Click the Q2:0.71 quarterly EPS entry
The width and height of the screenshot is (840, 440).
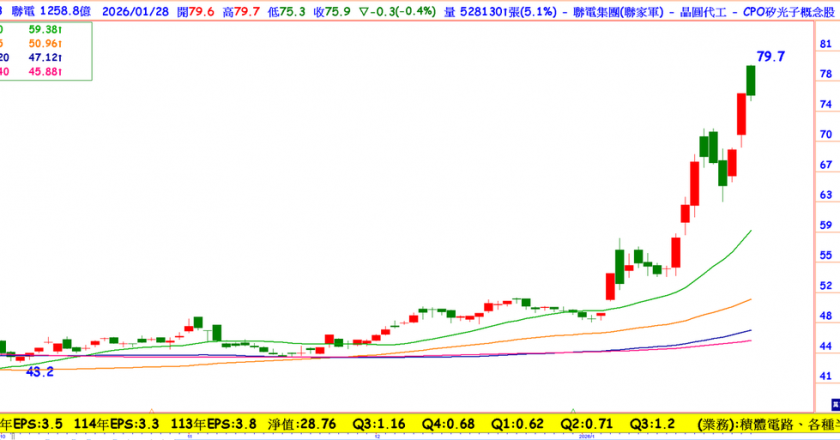click(x=587, y=424)
